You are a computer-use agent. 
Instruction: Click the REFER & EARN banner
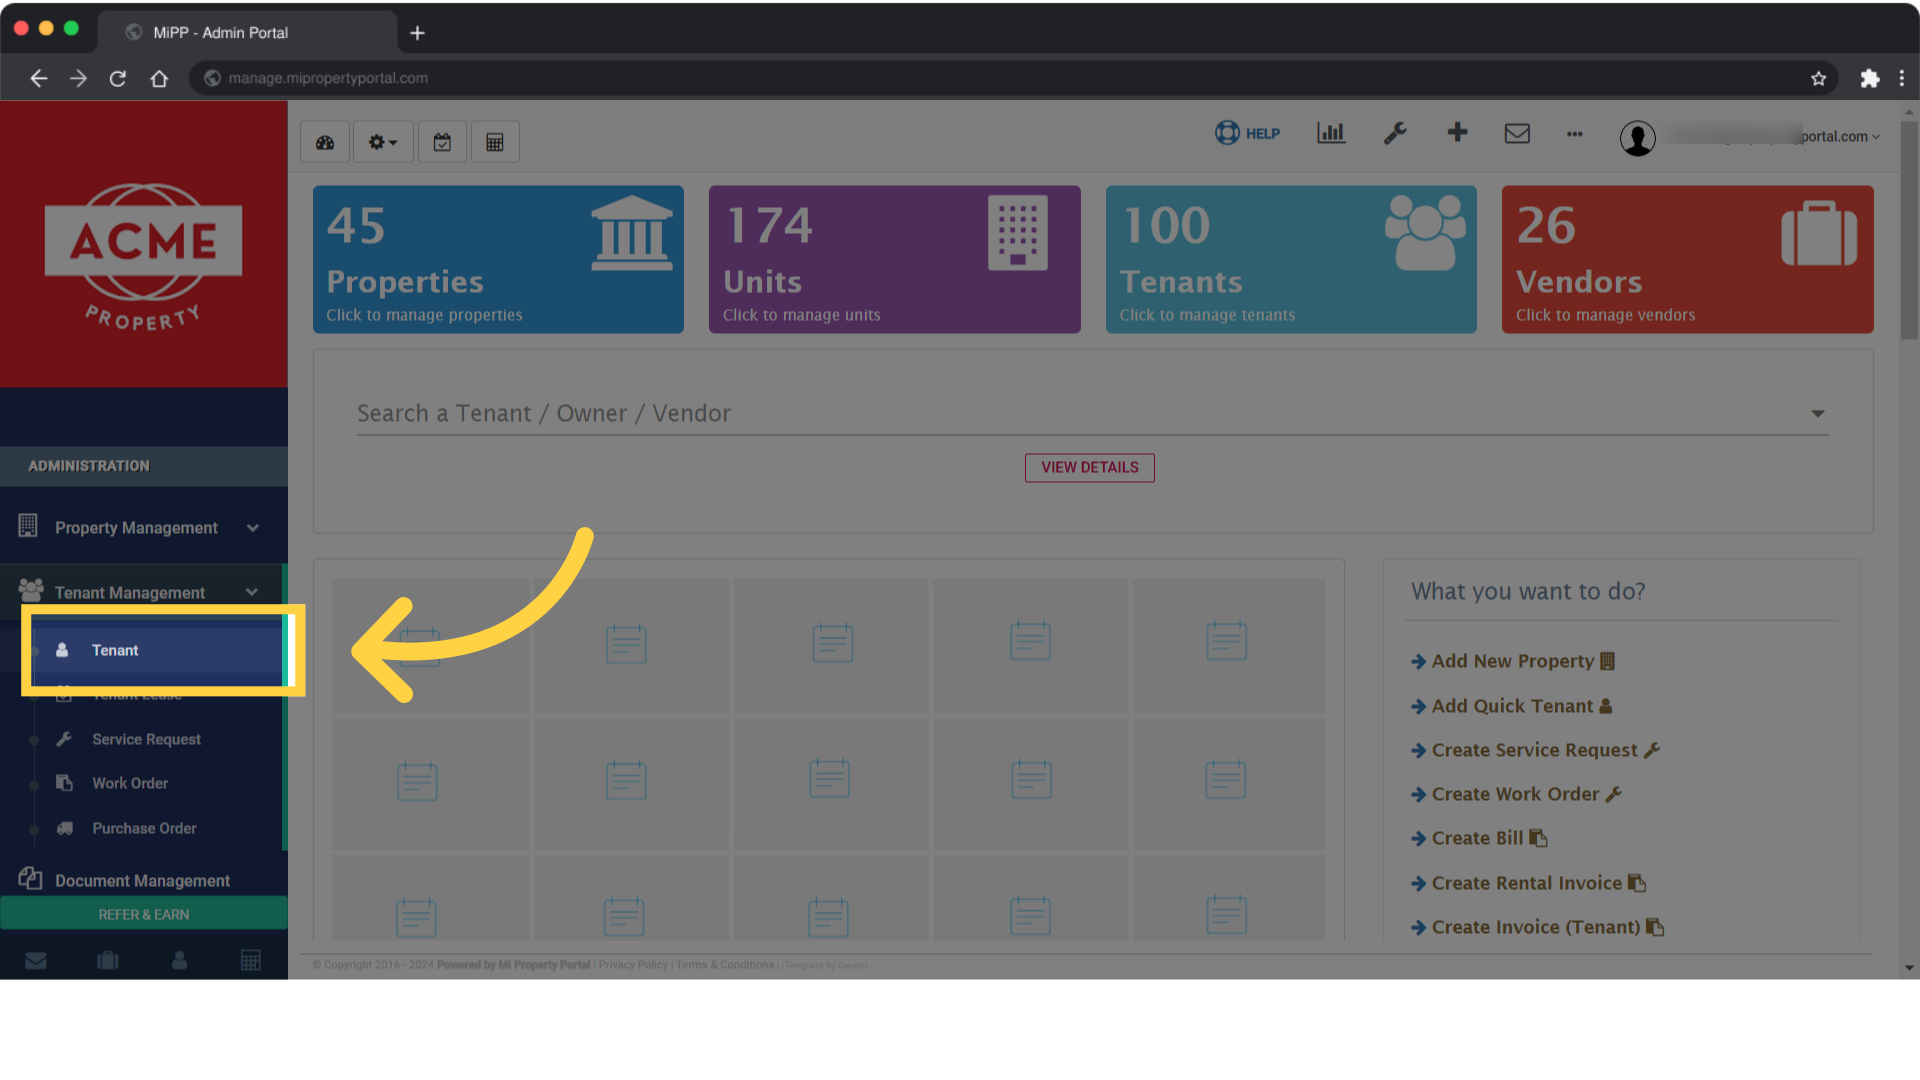[143, 913]
